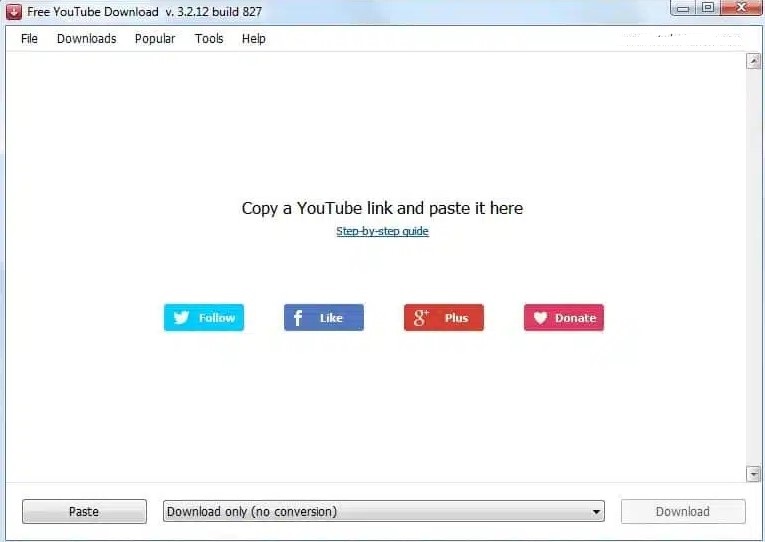Expand the Download only (no conversion) dropdown
765x542 pixels.
[384, 511]
